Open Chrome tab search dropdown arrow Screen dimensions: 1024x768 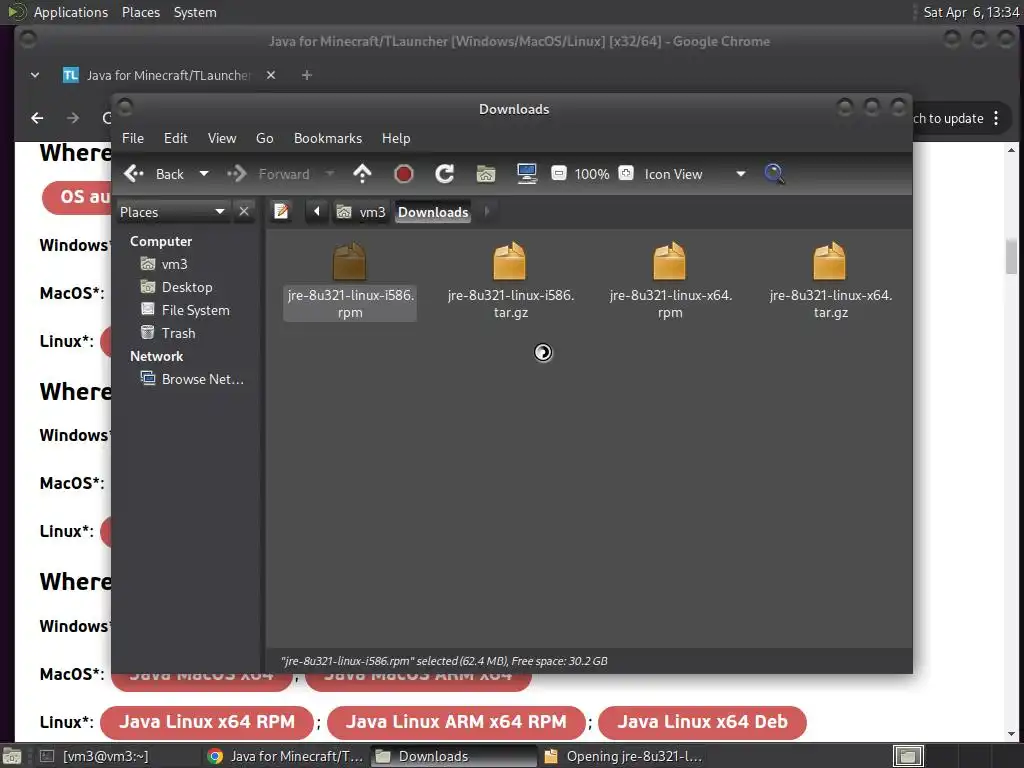(35, 75)
